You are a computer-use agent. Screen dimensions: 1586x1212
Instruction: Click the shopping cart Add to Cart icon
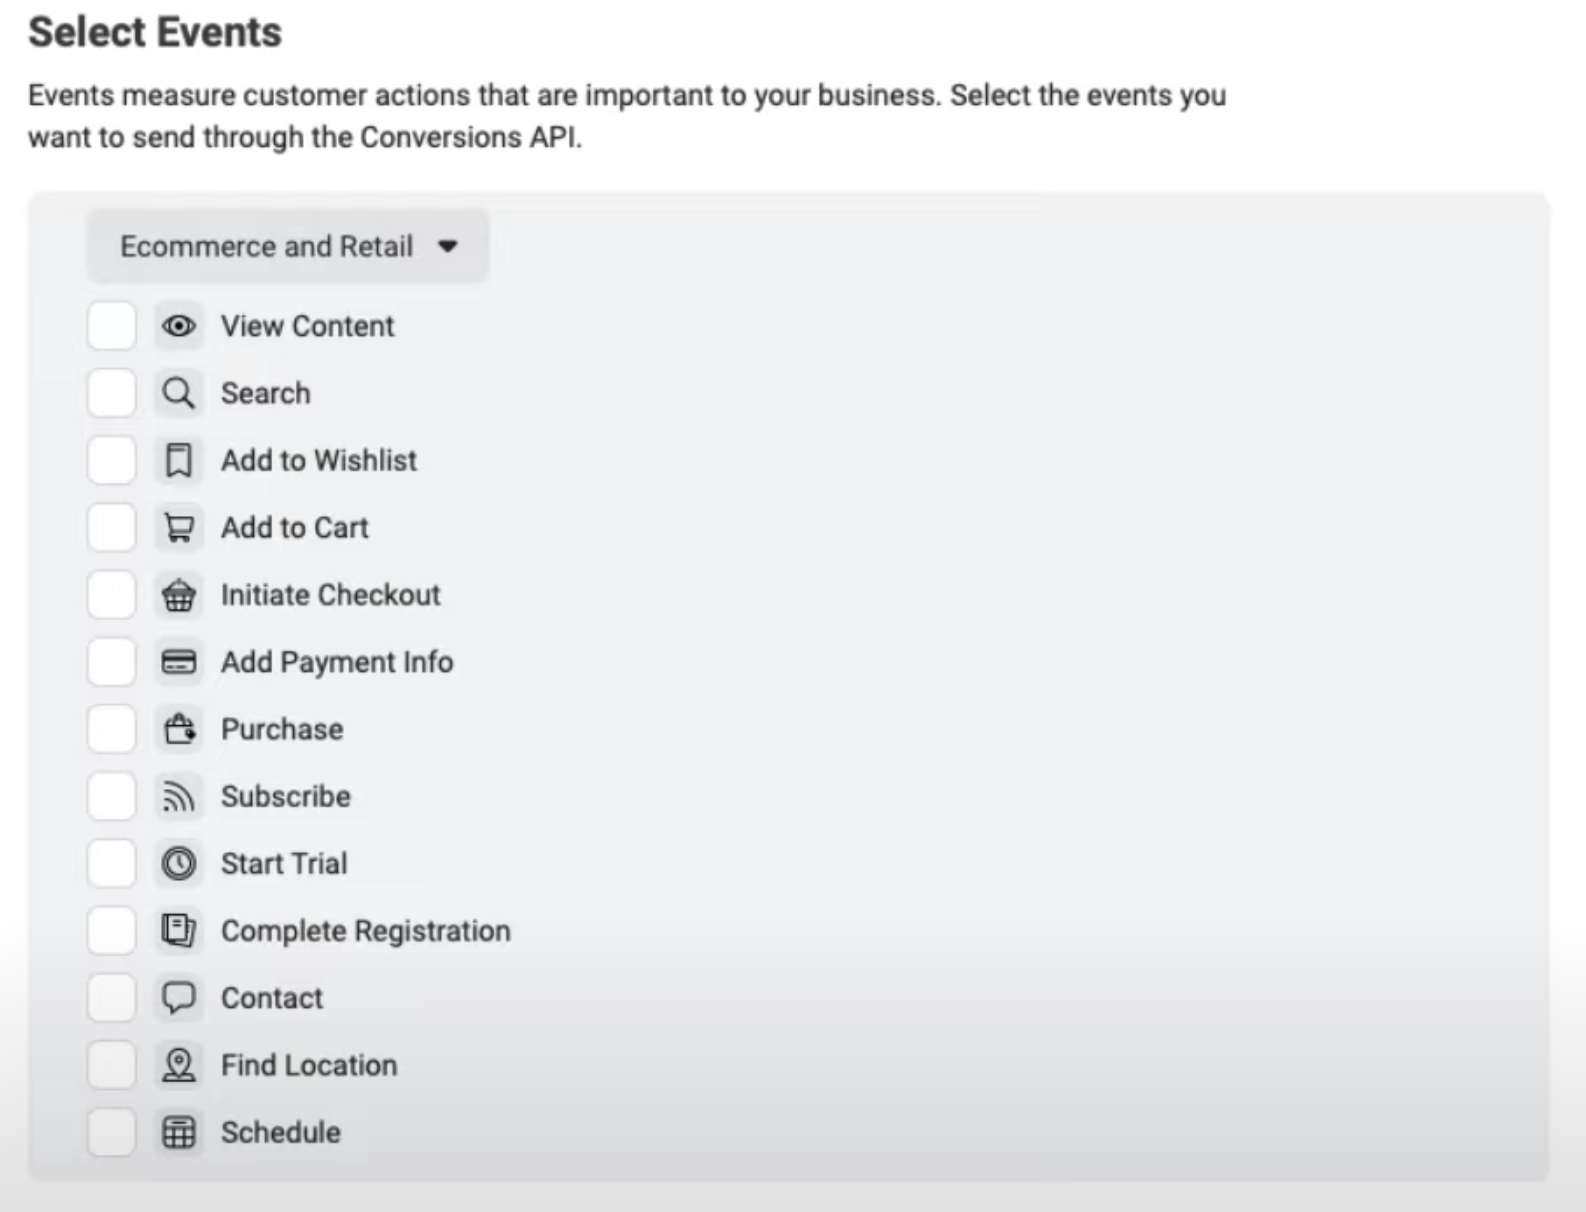[x=179, y=527]
